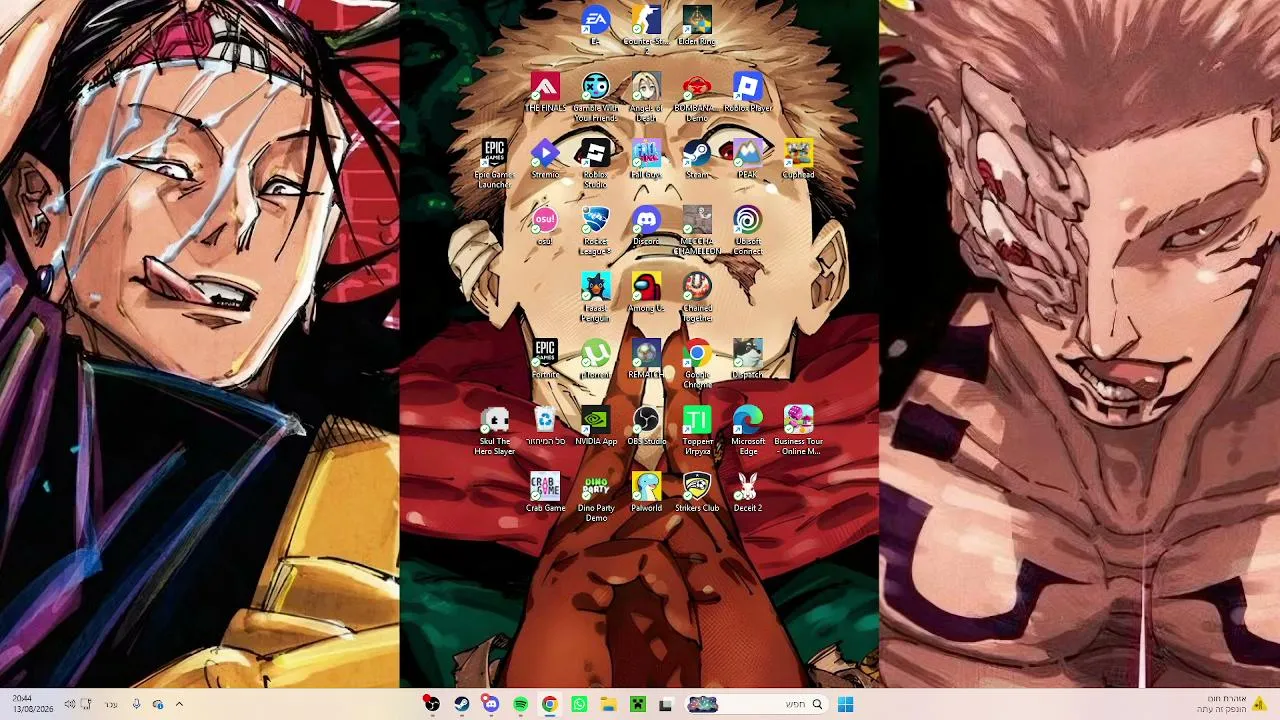Click the taskbar search box
Screen dimensions: 1280x720
(x=756, y=704)
